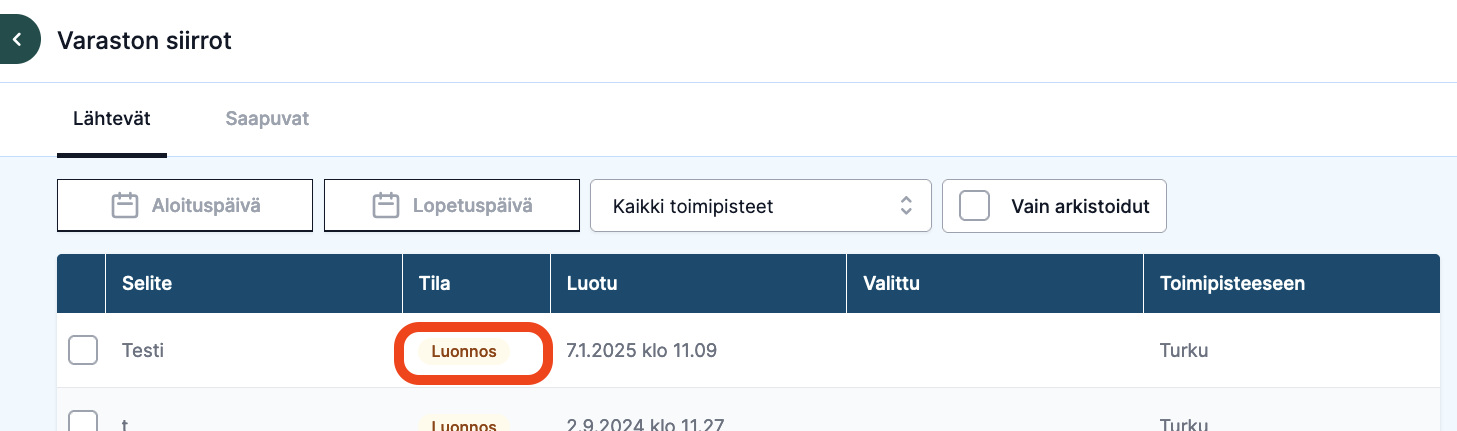
Task: Click the up-down arrows on Kaikki toimipisteet
Action: (906, 206)
